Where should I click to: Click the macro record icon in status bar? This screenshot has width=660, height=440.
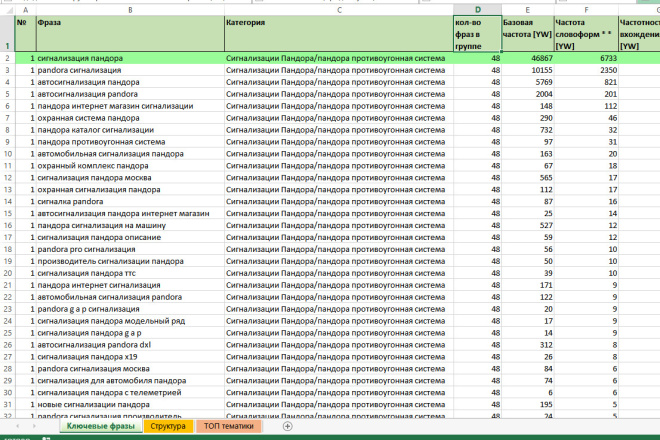46,438
